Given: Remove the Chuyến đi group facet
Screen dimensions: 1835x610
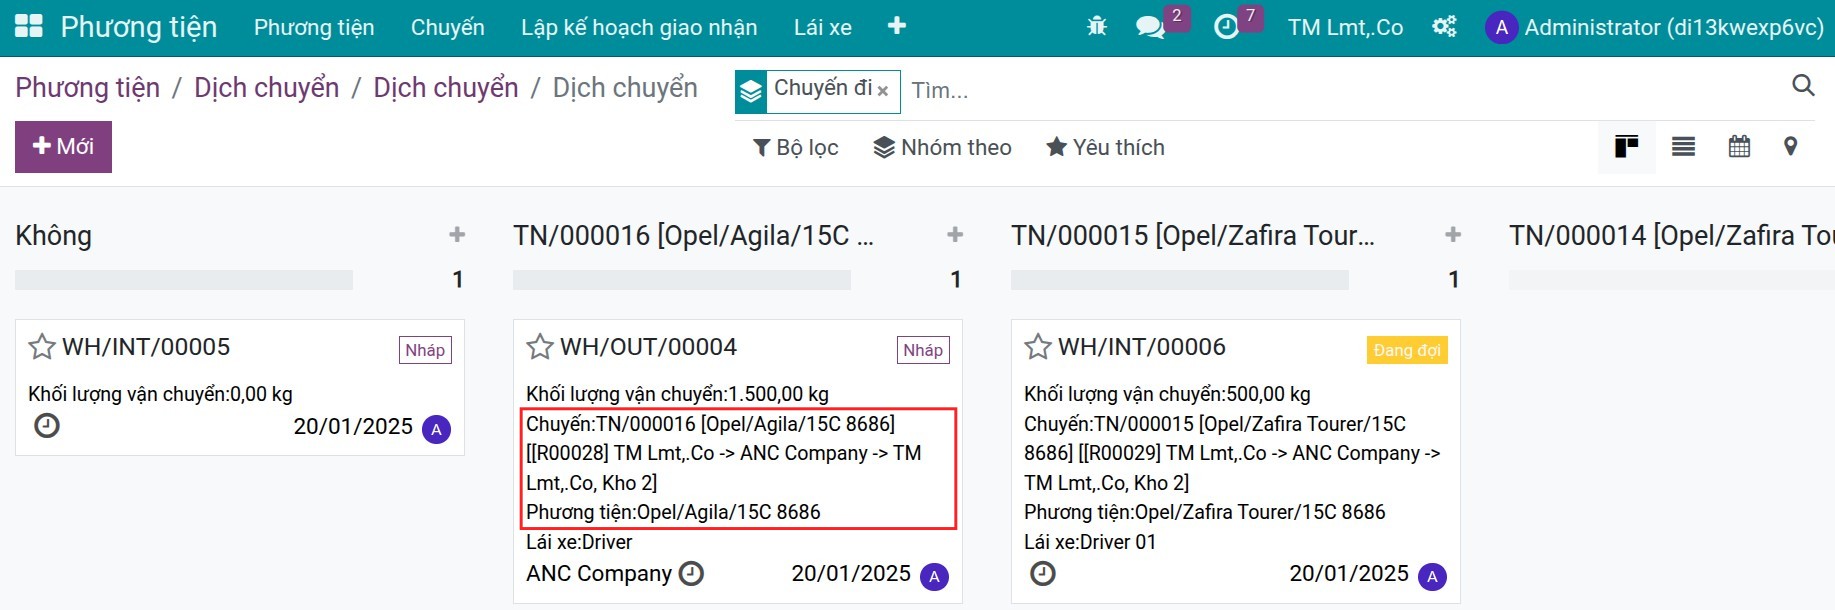Looking at the screenshot, I should point(883,91).
